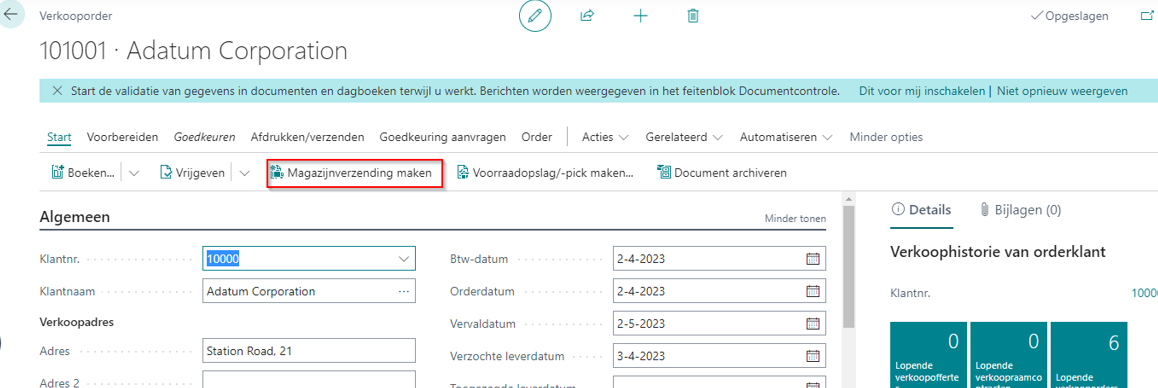Select the Goedkeuren tab
This screenshot has height=388, width=1158.
tap(205, 137)
